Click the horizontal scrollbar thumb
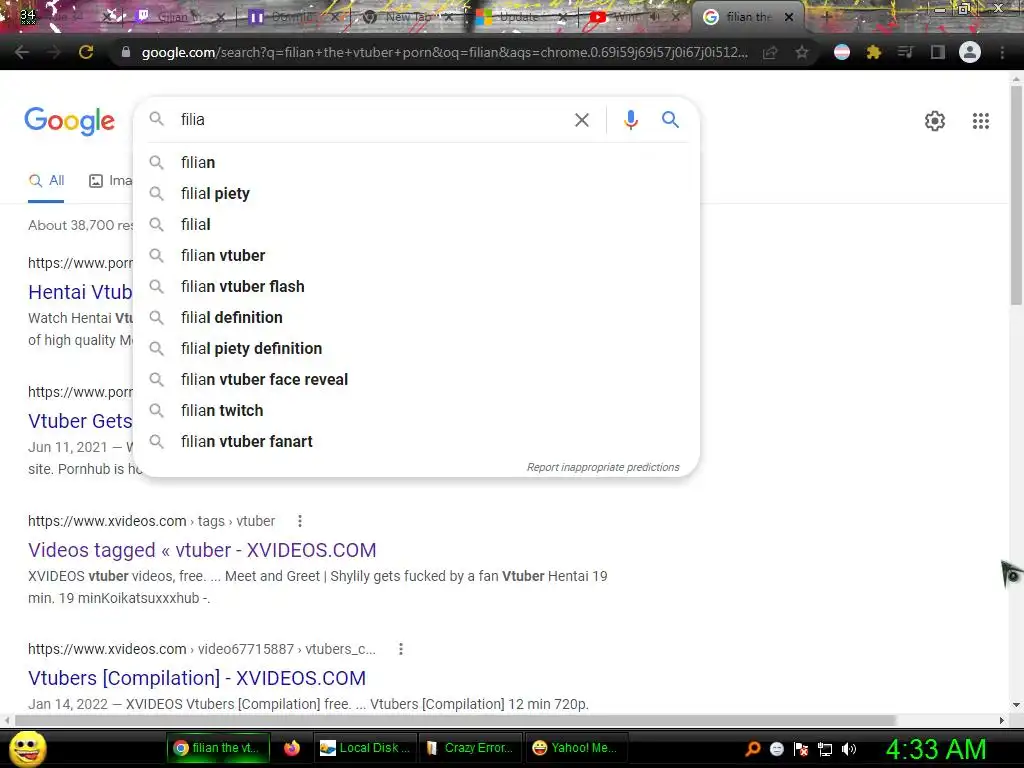This screenshot has width=1024, height=768. 455,720
